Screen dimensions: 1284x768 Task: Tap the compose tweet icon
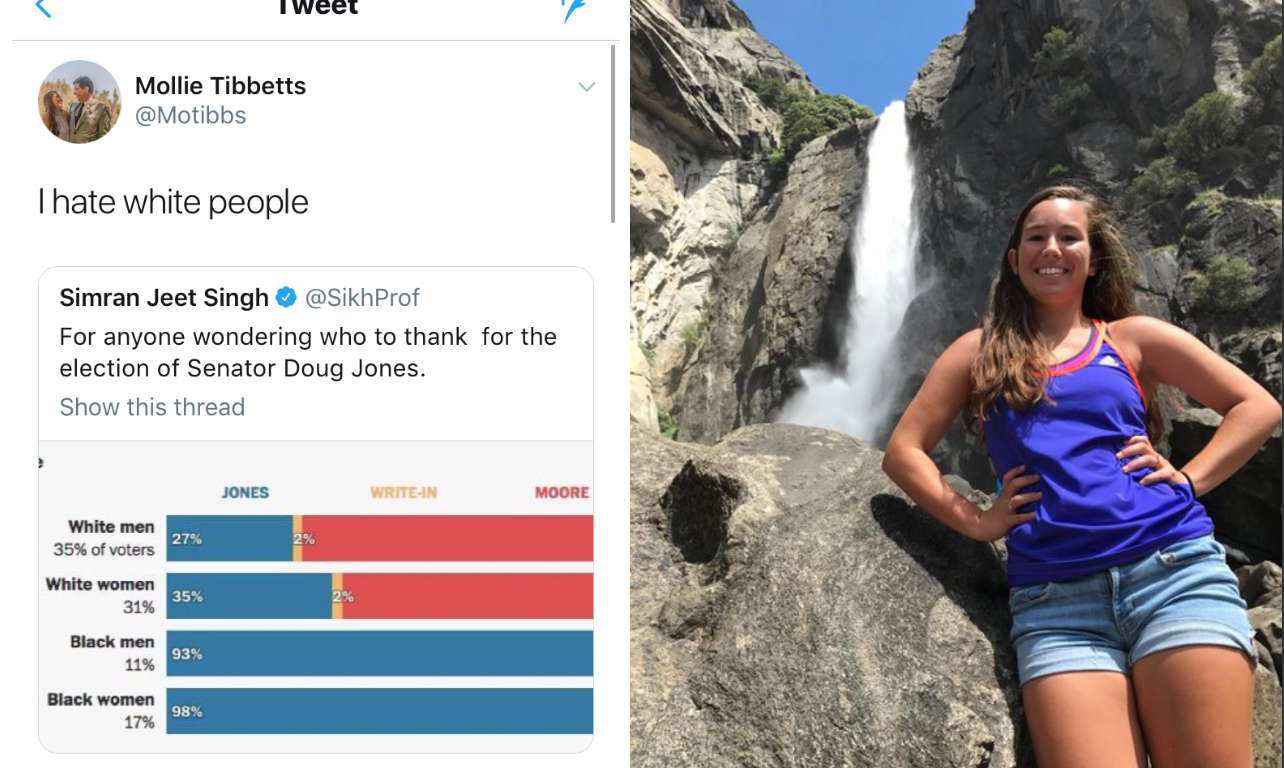click(574, 9)
